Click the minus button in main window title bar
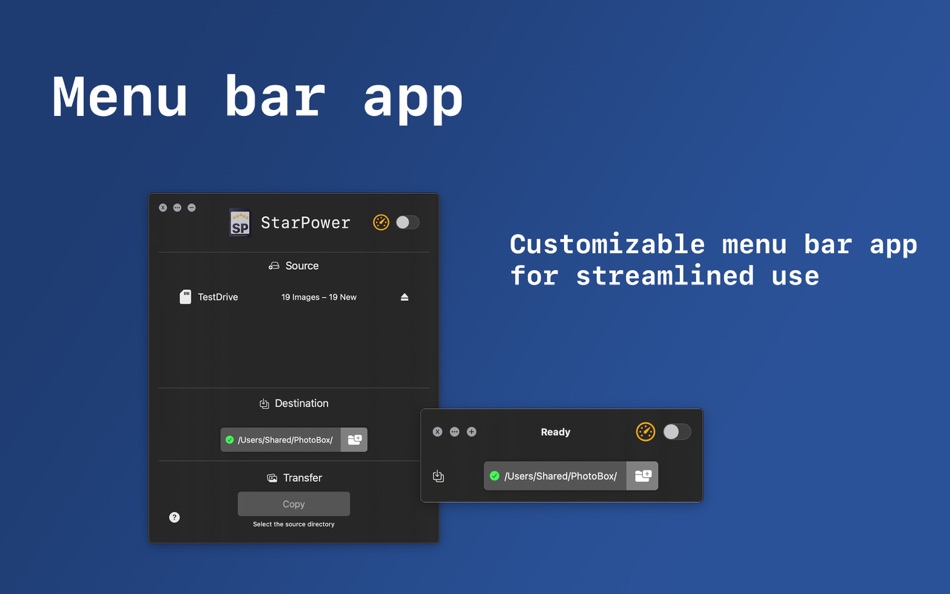 pyautogui.click(x=191, y=207)
